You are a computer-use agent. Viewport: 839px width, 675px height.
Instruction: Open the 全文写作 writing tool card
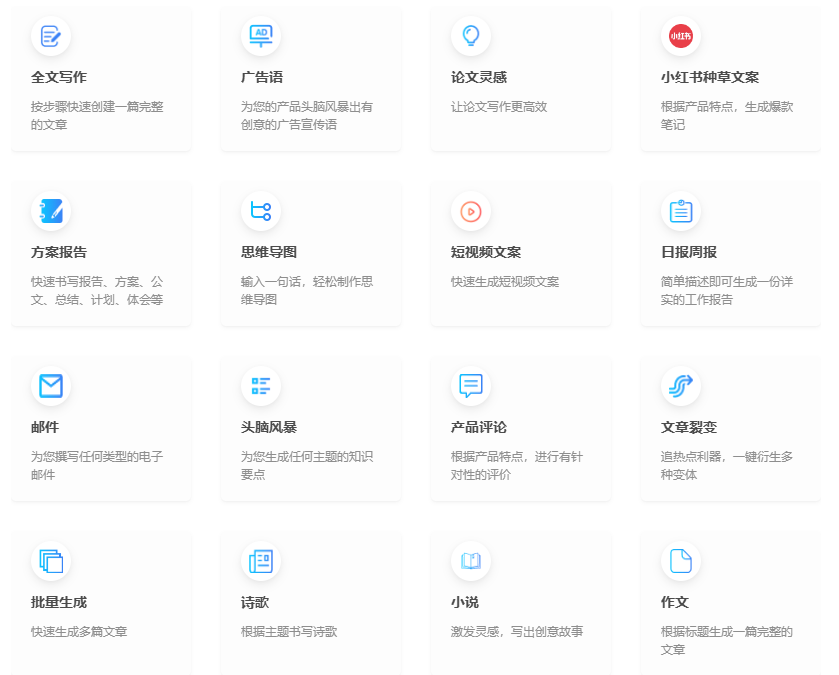[100, 75]
